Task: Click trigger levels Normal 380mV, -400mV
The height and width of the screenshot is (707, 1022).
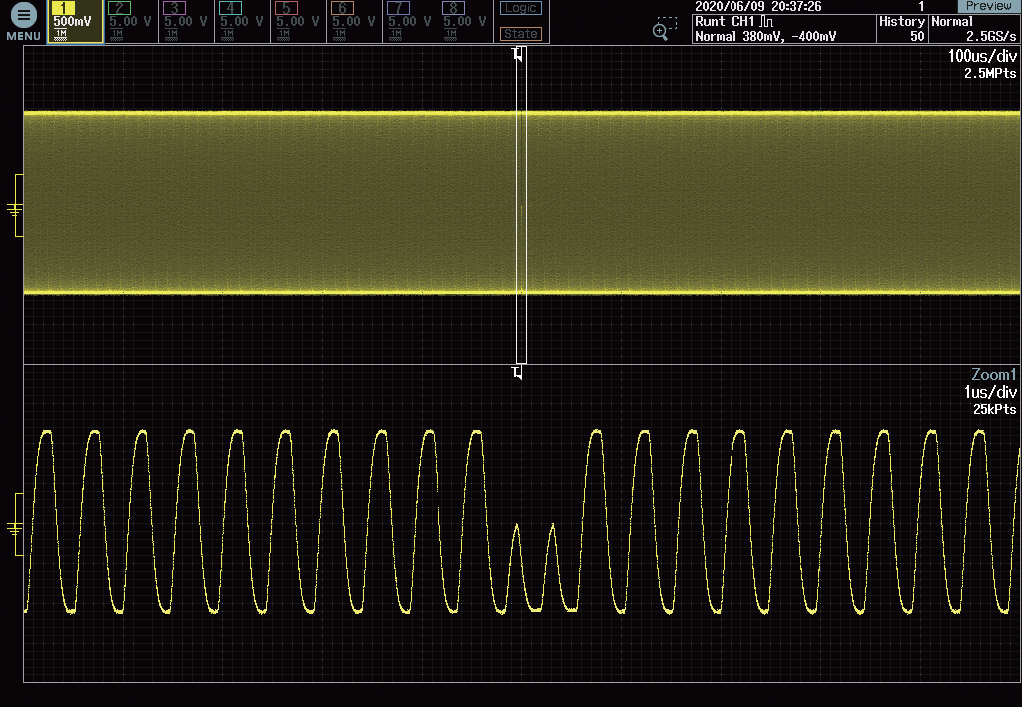Action: click(x=766, y=36)
